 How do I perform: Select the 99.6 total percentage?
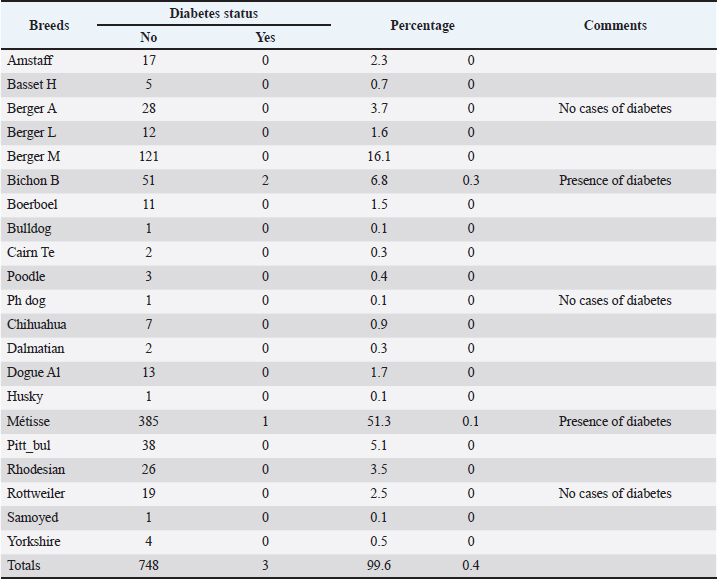pos(379,566)
